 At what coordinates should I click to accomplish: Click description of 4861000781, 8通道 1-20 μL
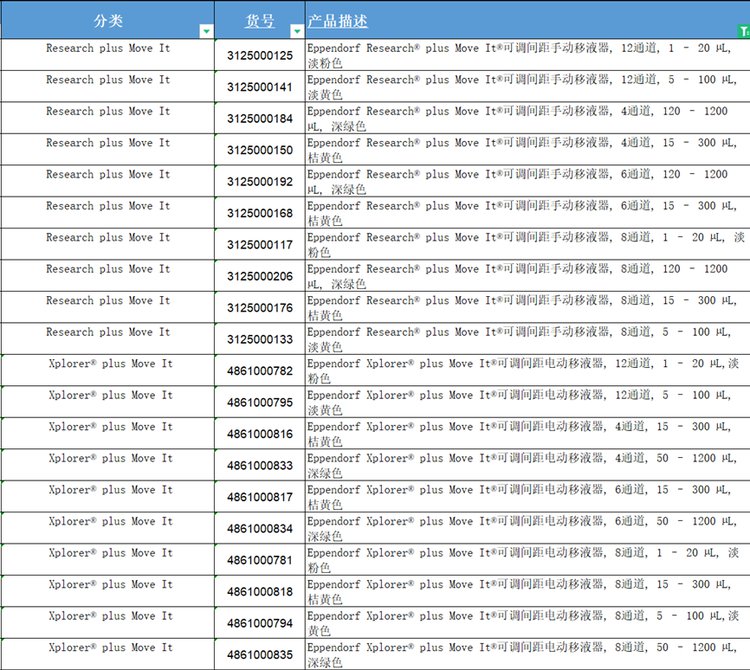coord(528,560)
